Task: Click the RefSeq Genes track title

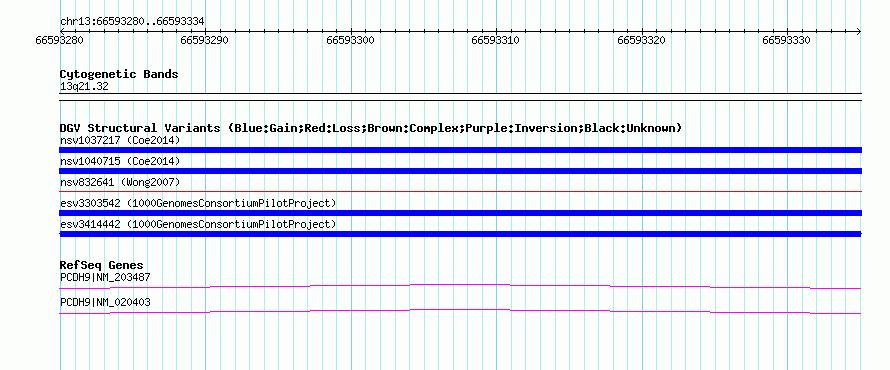Action: pyautogui.click(x=102, y=266)
